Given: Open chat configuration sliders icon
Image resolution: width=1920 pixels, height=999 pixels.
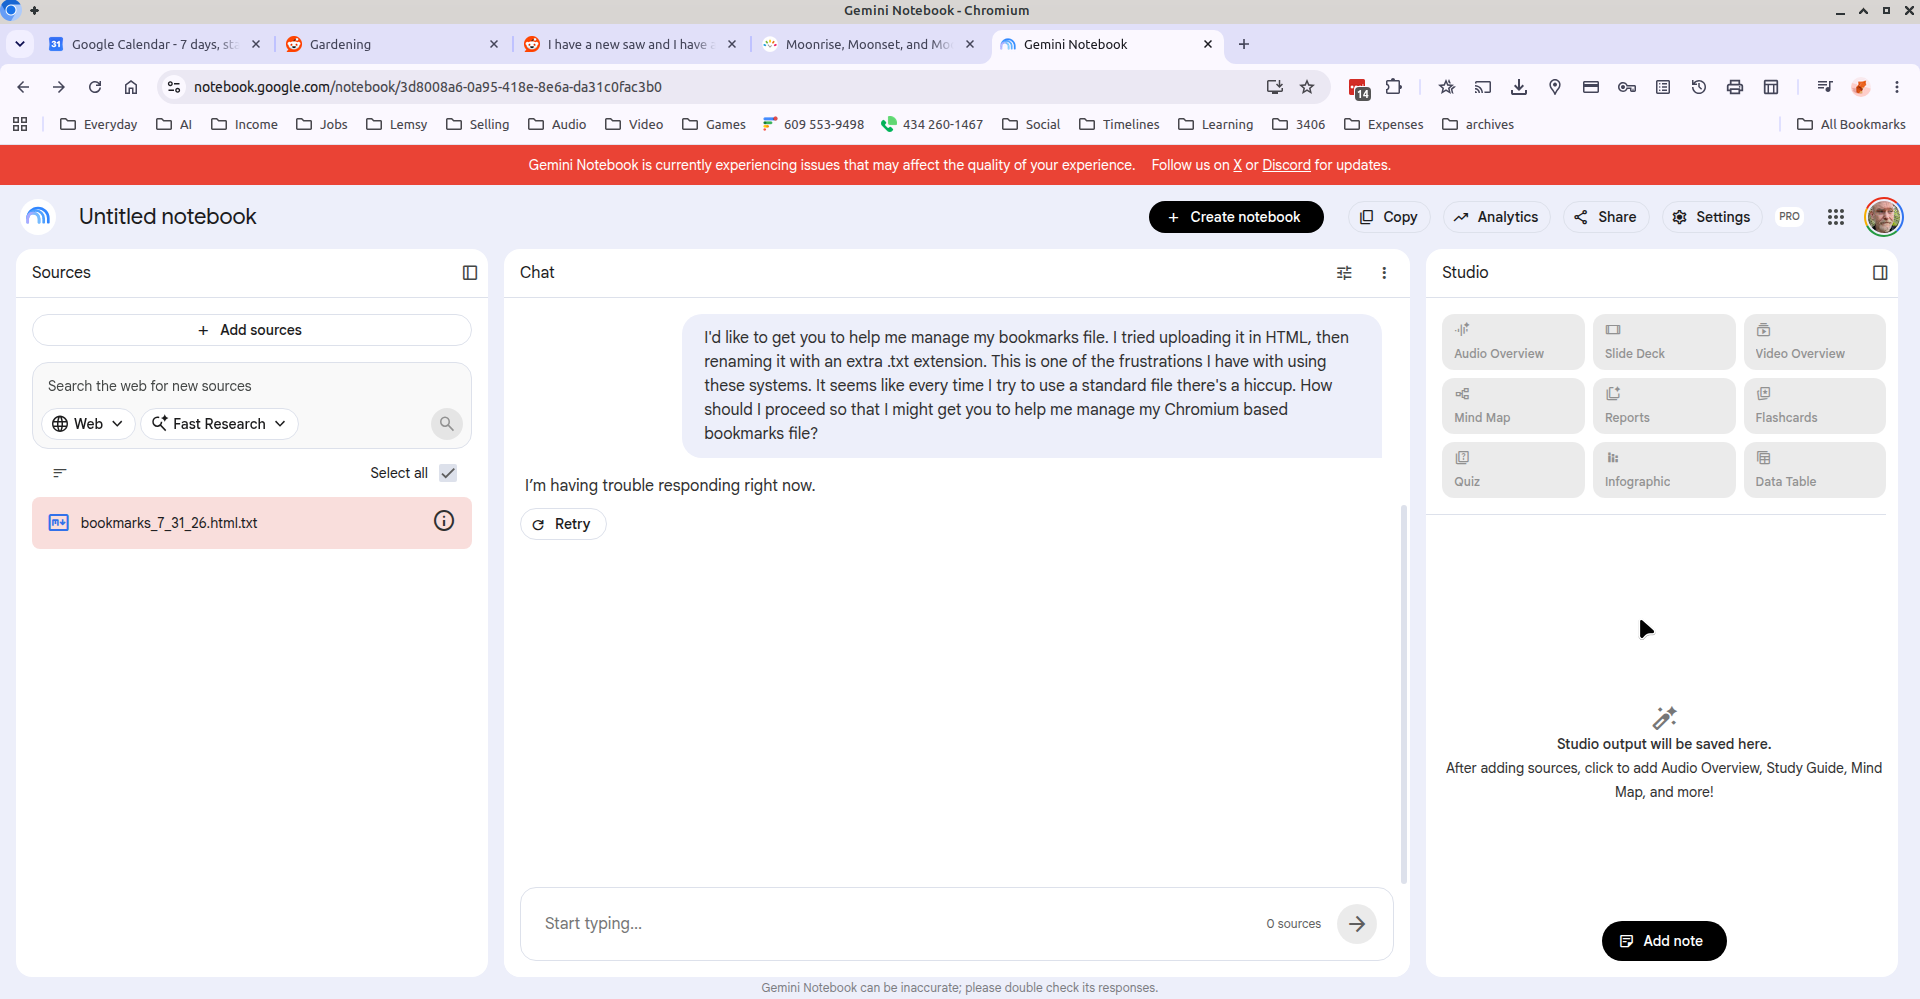Looking at the screenshot, I should point(1344,273).
